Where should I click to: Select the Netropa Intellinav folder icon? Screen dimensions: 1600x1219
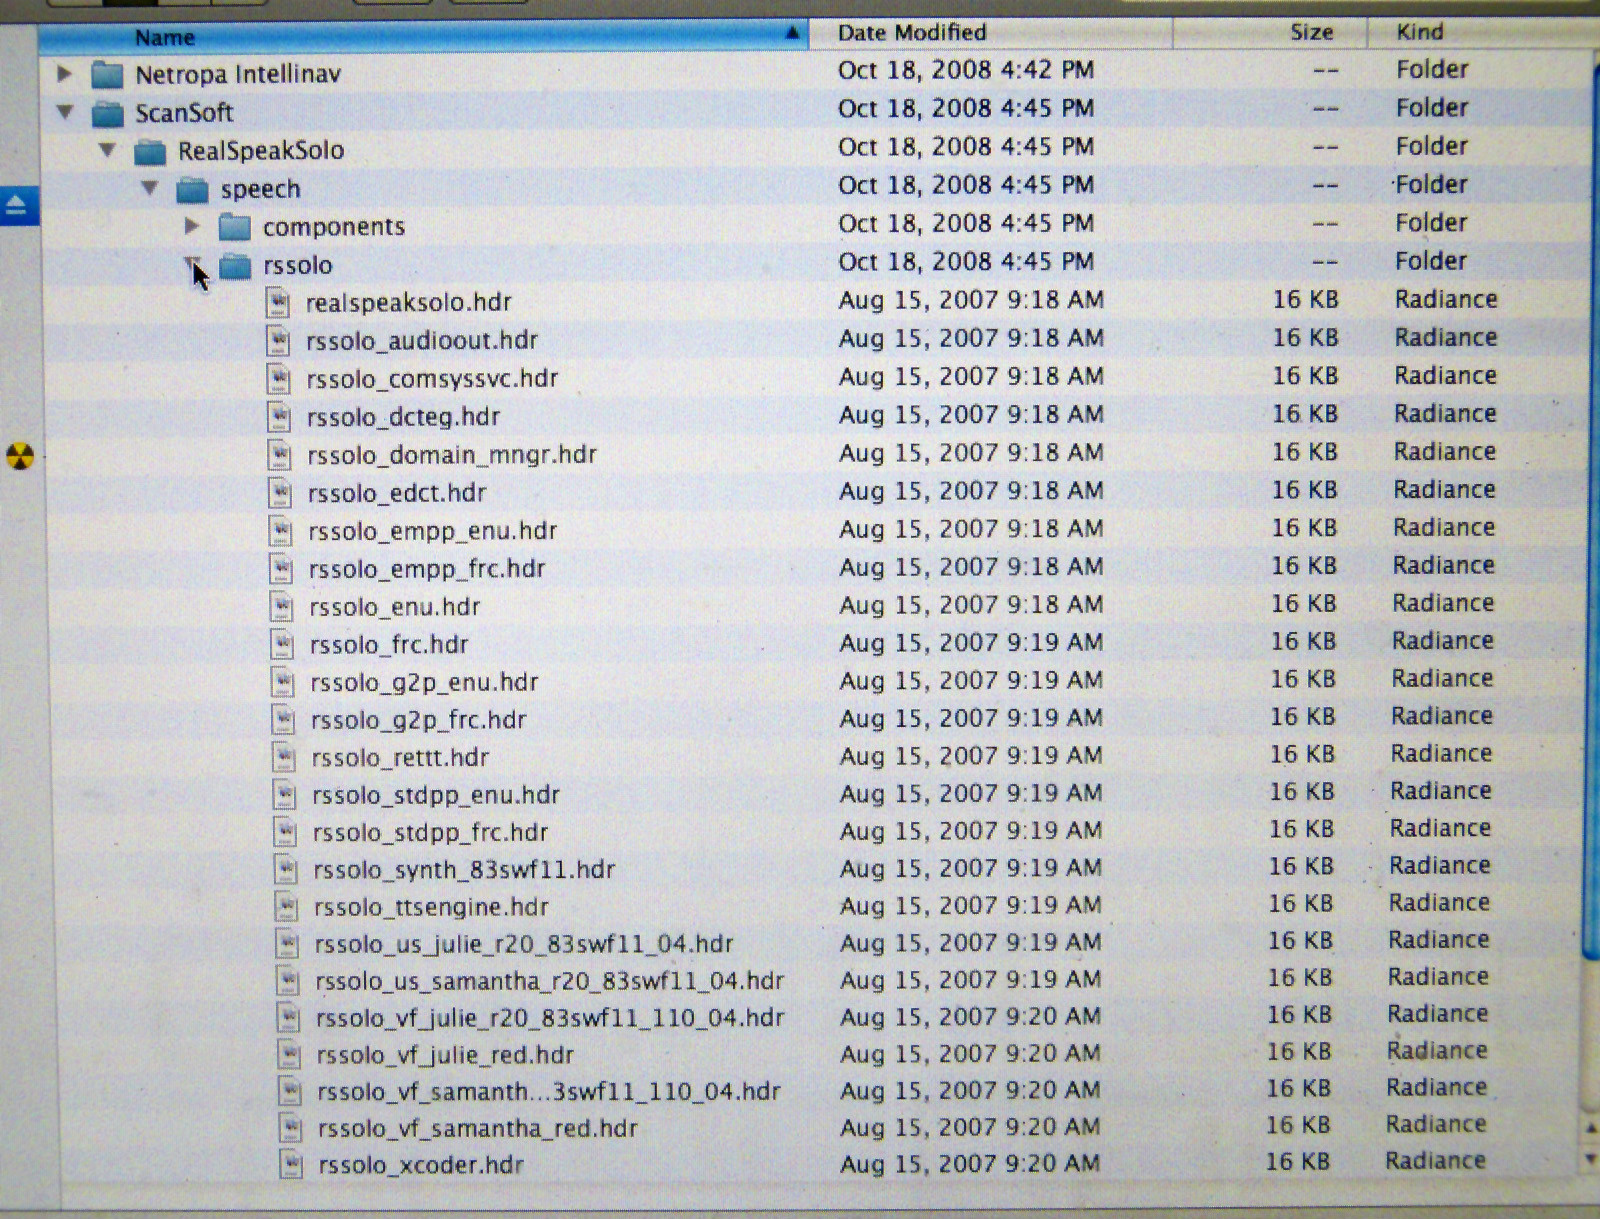[107, 74]
